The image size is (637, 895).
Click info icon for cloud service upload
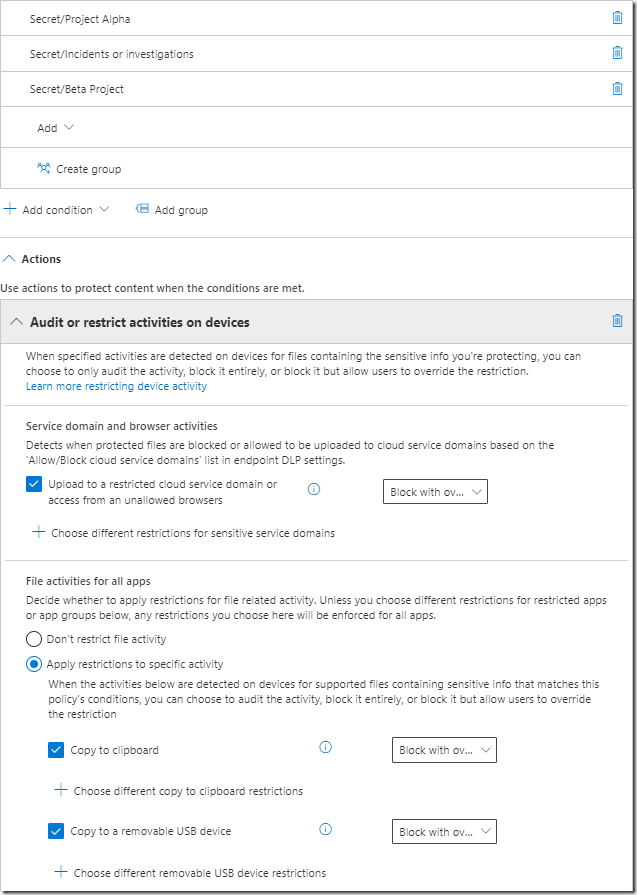314,489
